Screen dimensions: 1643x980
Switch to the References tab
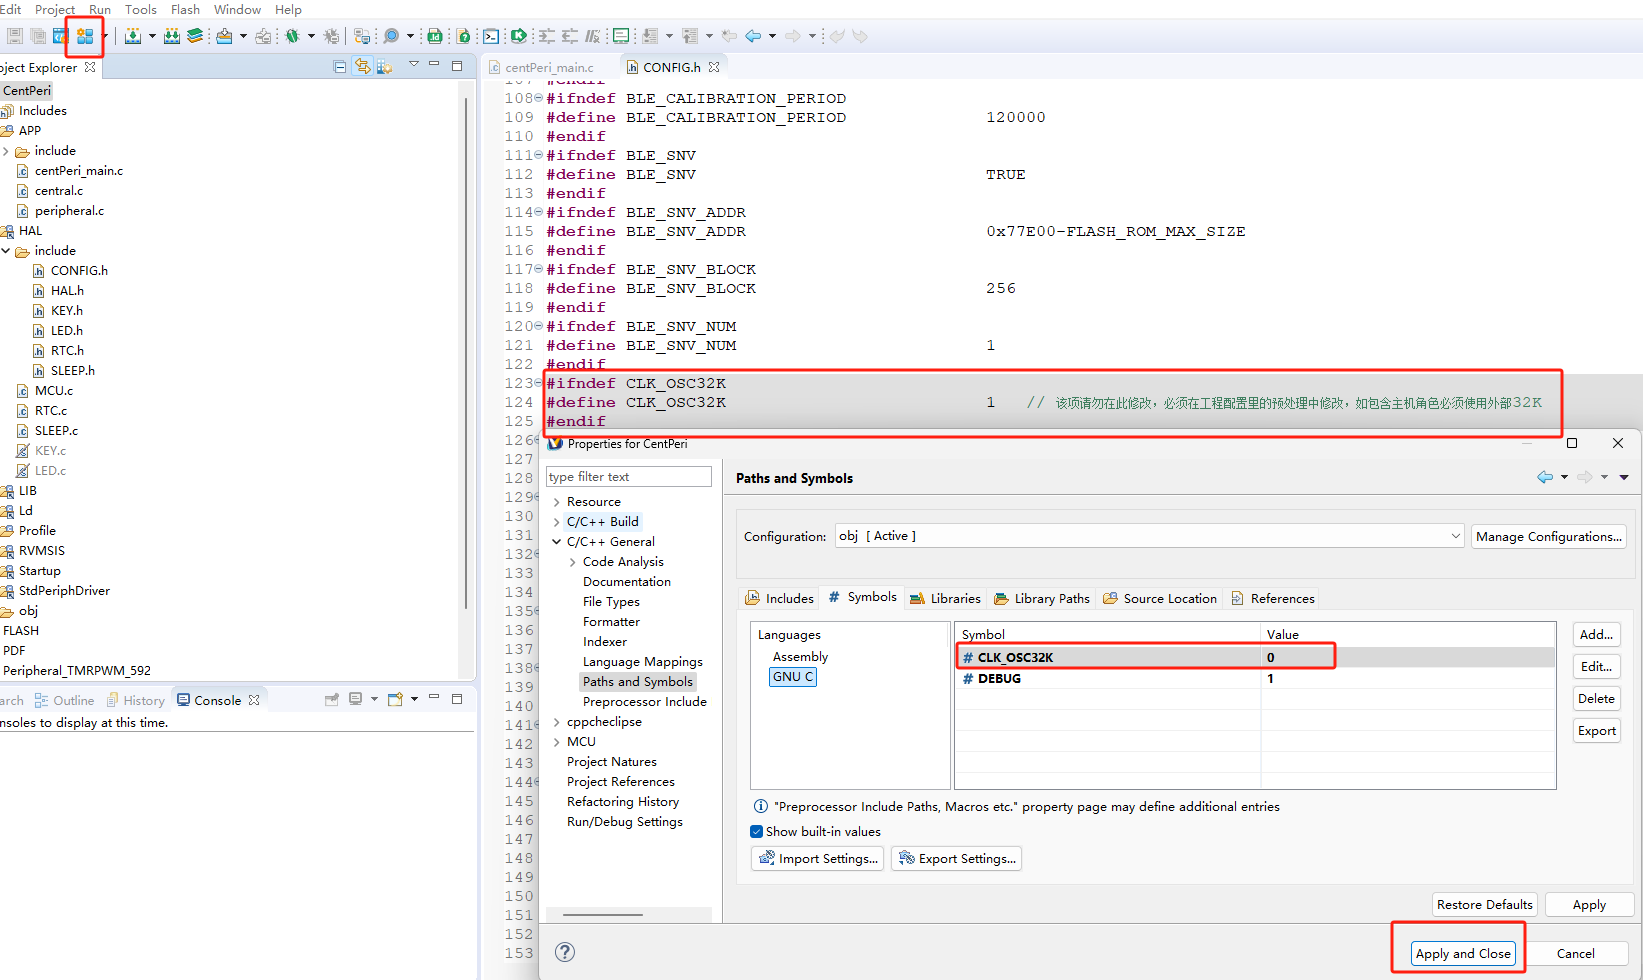(x=1273, y=598)
